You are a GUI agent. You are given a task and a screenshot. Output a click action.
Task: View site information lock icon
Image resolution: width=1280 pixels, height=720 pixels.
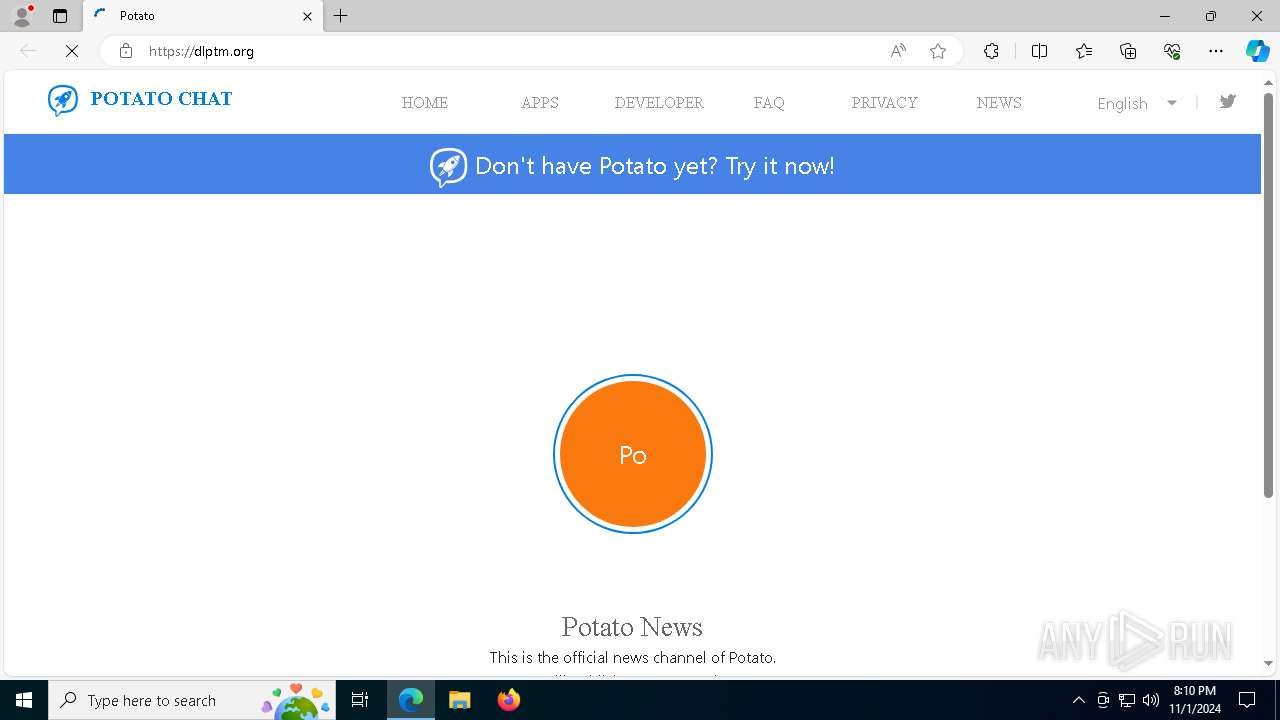click(x=126, y=51)
